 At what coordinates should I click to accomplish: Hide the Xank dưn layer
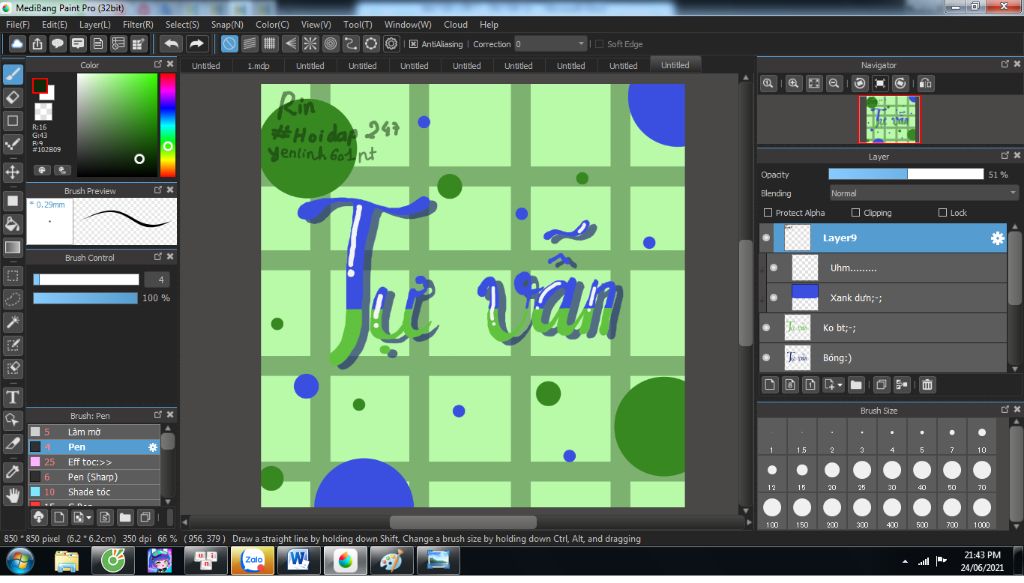(x=774, y=298)
